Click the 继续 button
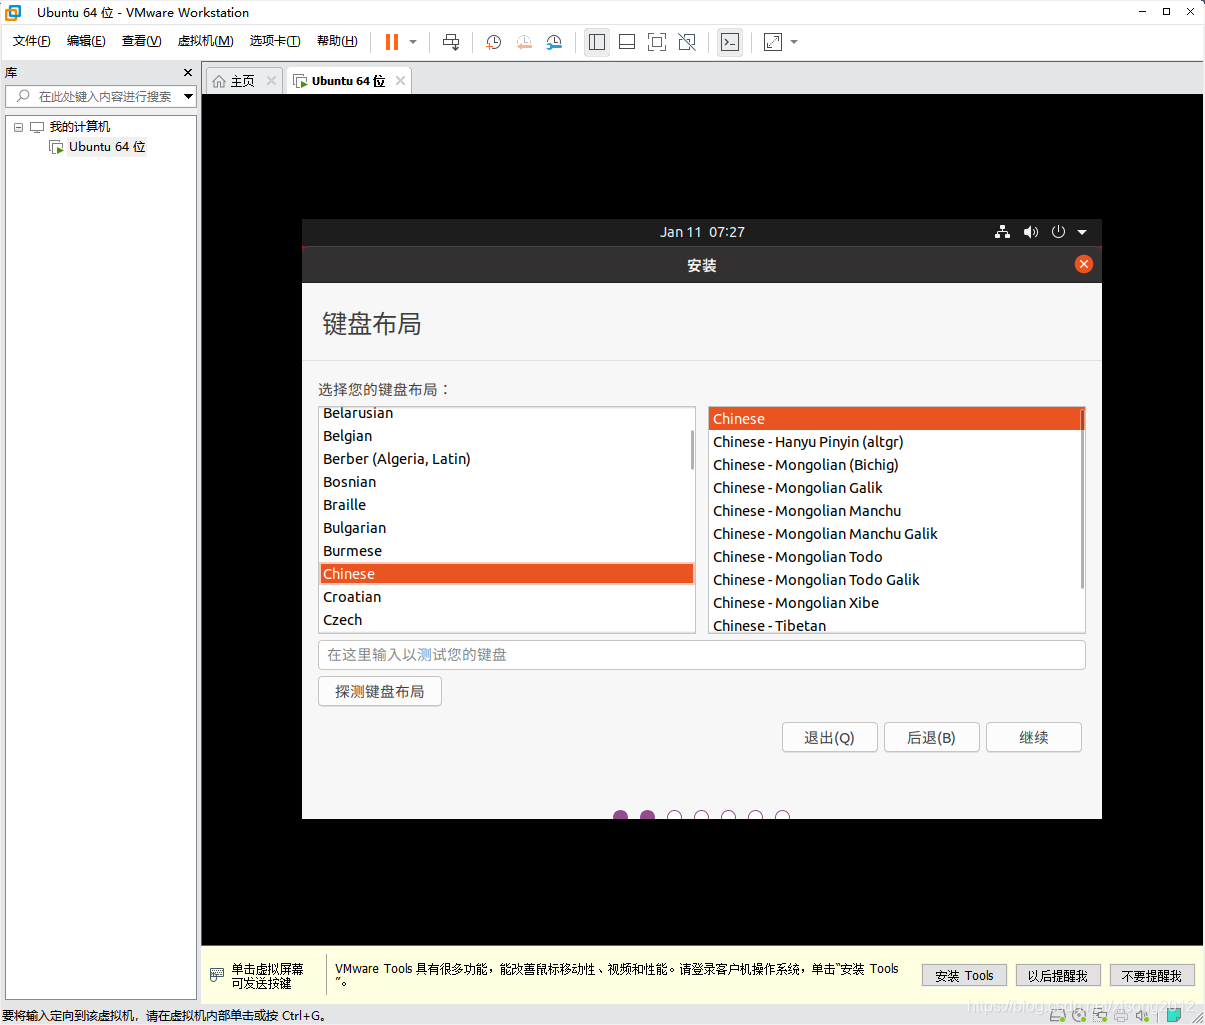Viewport: 1205px width, 1025px height. [x=1034, y=738]
